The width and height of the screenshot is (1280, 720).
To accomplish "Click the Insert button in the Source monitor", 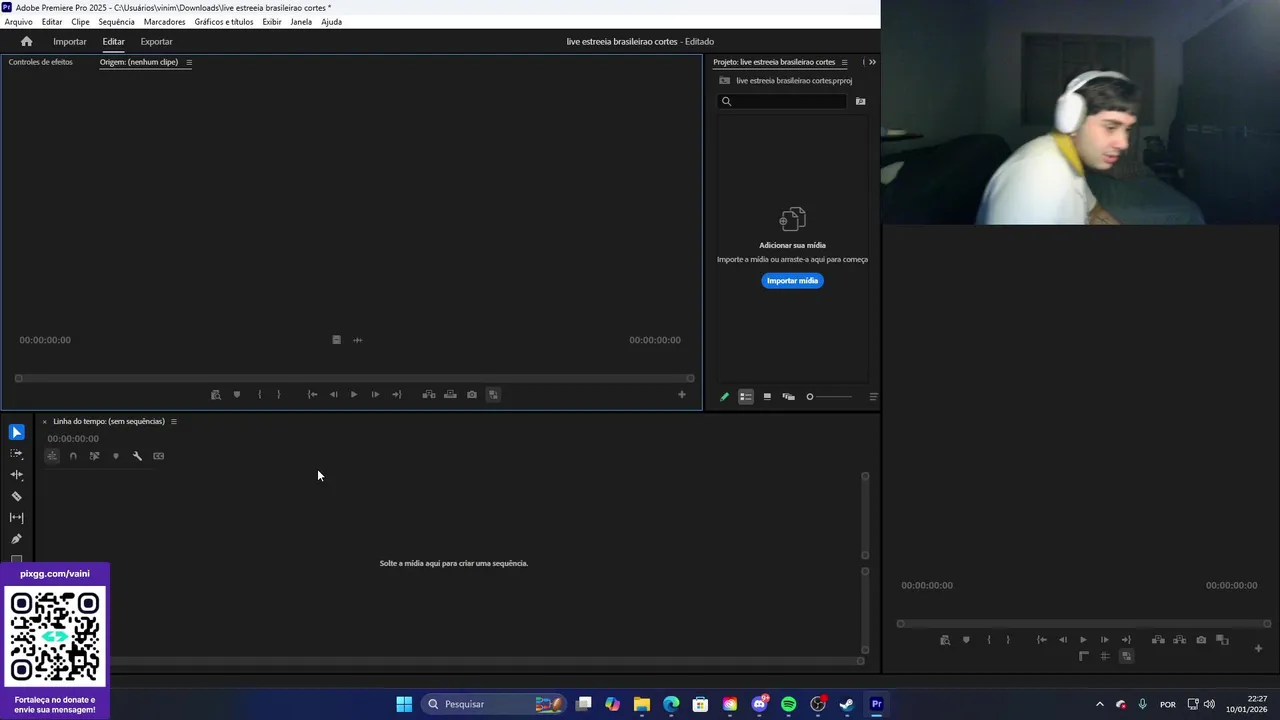I will (x=429, y=394).
